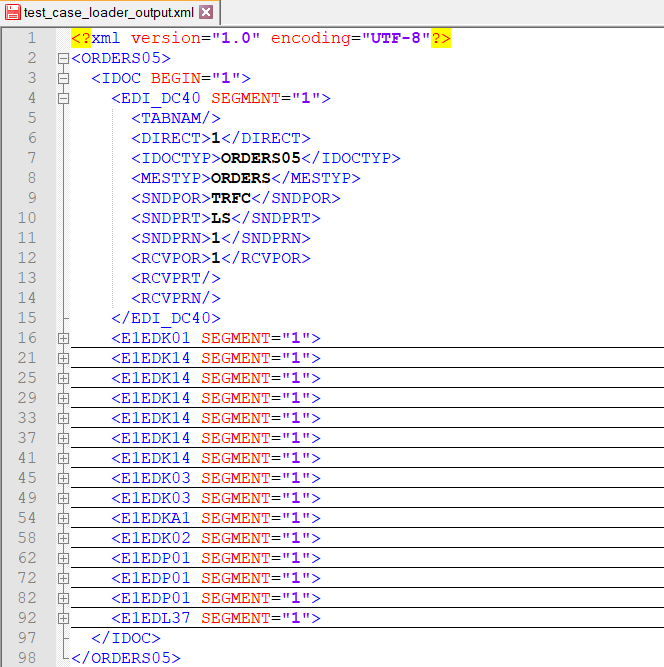Close the test_case_loader_output.xml tab
This screenshot has width=664, height=667.
206,12
